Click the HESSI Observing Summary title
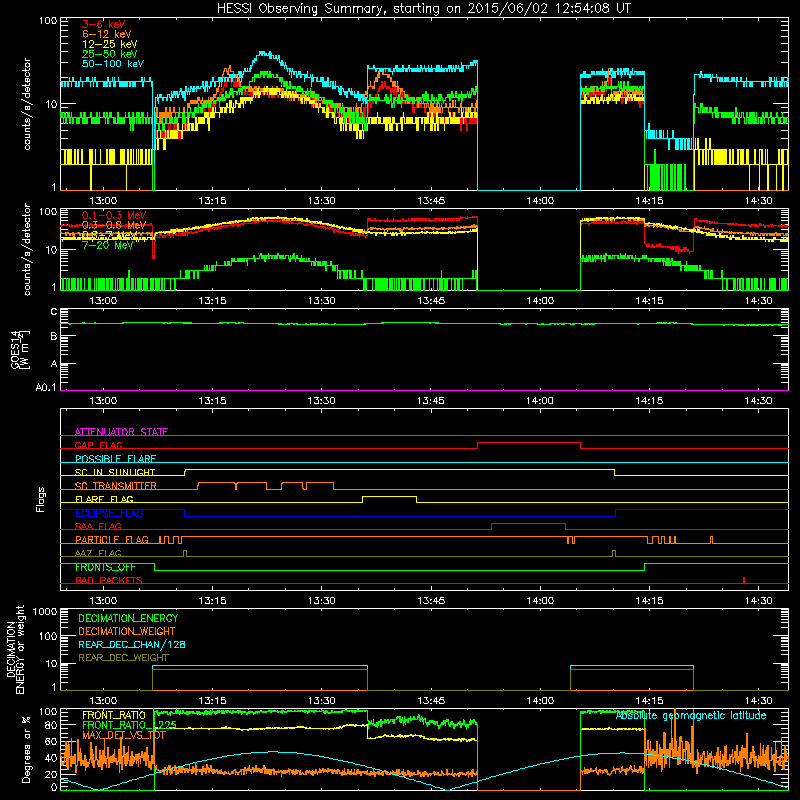The image size is (800, 800). click(x=423, y=9)
